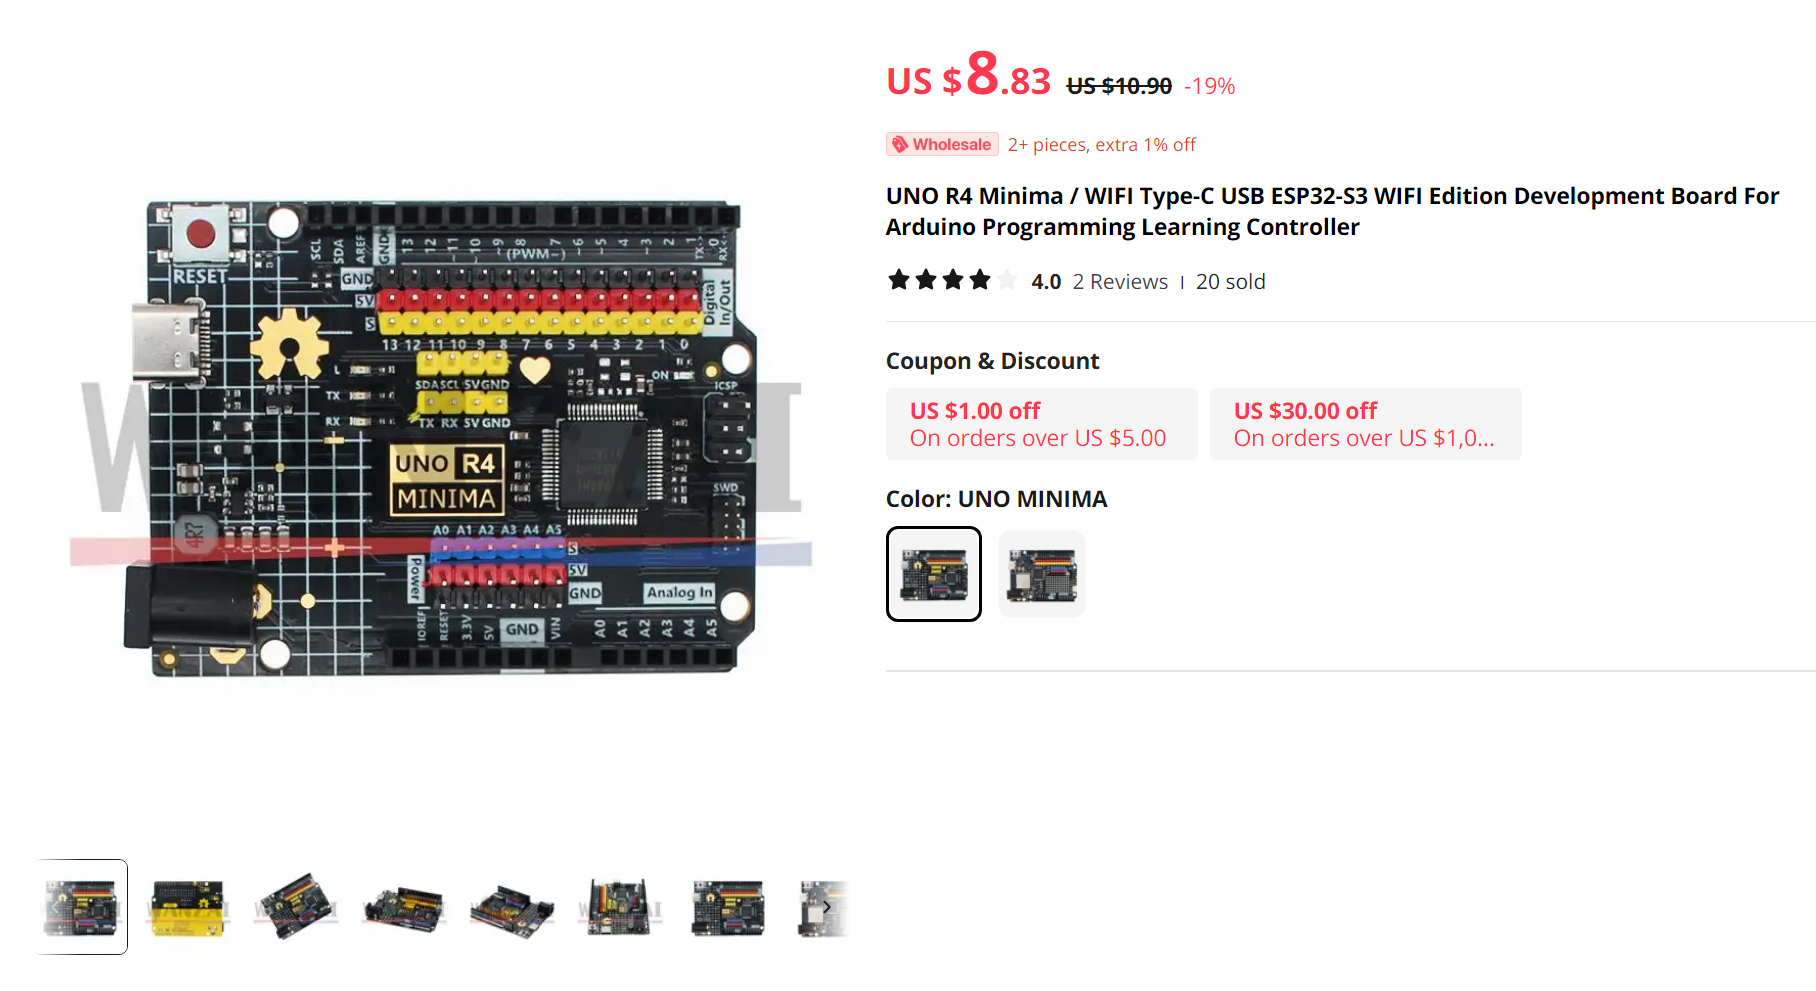Viewport: 1816px width, 991px height.
Task: Open the fourth product thumbnail
Action: point(404,908)
